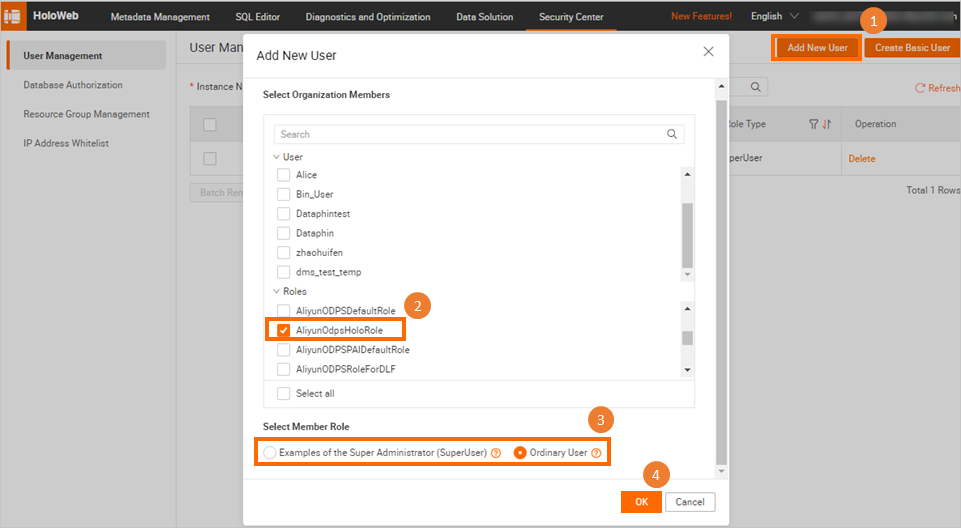The width and height of the screenshot is (961, 528).
Task: Click the 'Total 1 Rows' text
Action: point(933,190)
